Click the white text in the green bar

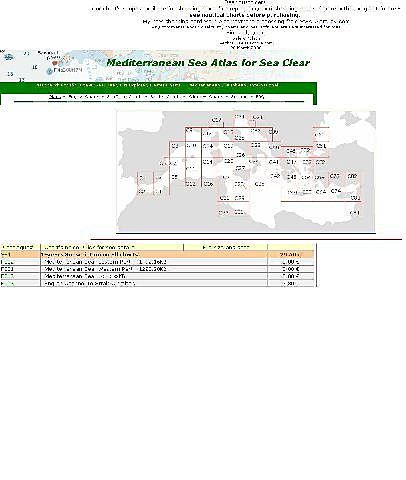coord(157,85)
